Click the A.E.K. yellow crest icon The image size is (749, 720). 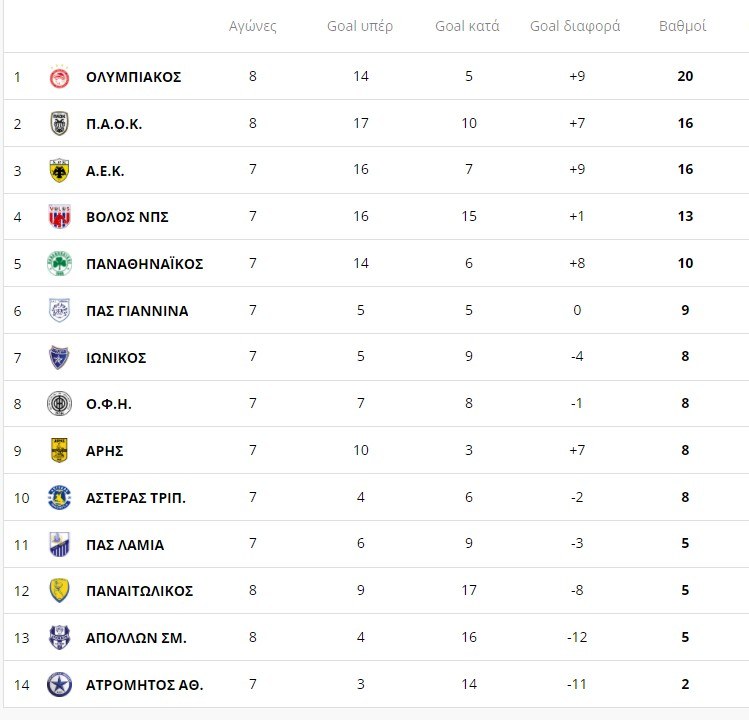point(60,171)
